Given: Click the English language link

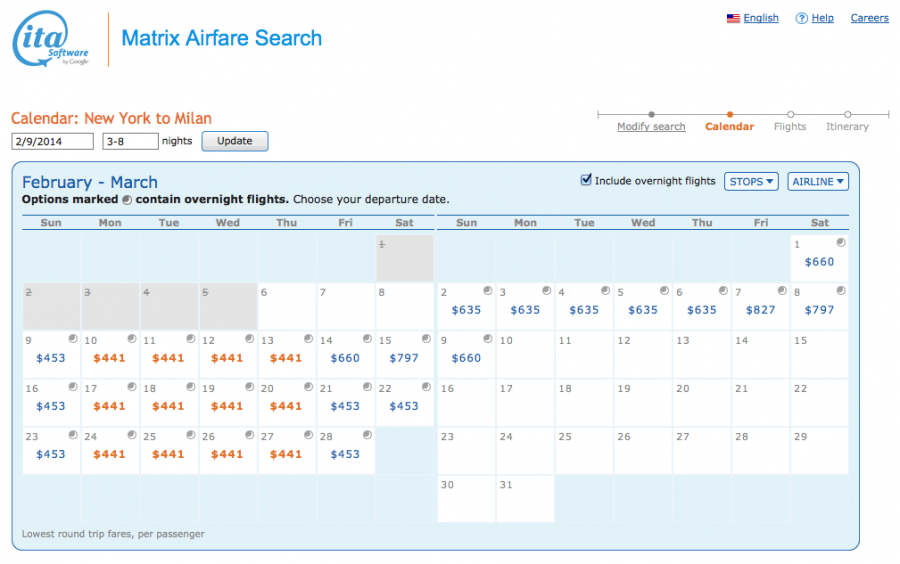Looking at the screenshot, I should click(761, 18).
